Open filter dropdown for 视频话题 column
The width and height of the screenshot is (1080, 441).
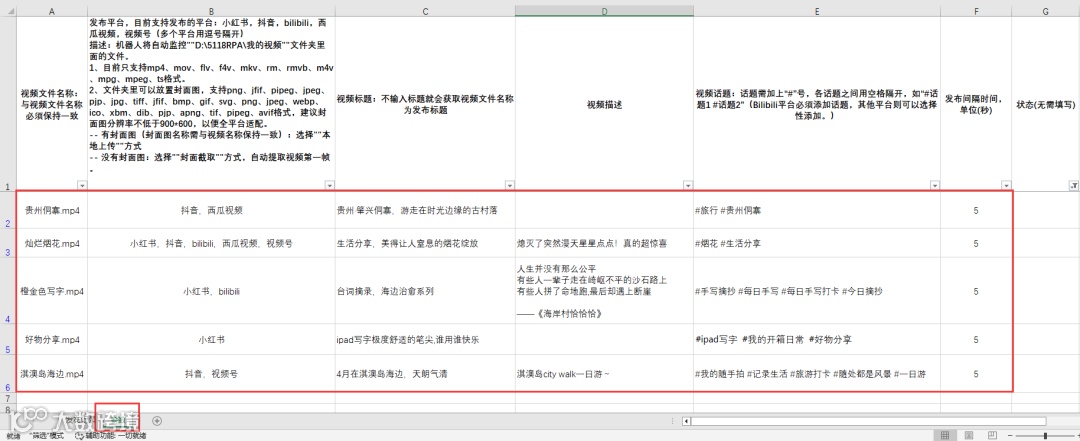coord(935,185)
